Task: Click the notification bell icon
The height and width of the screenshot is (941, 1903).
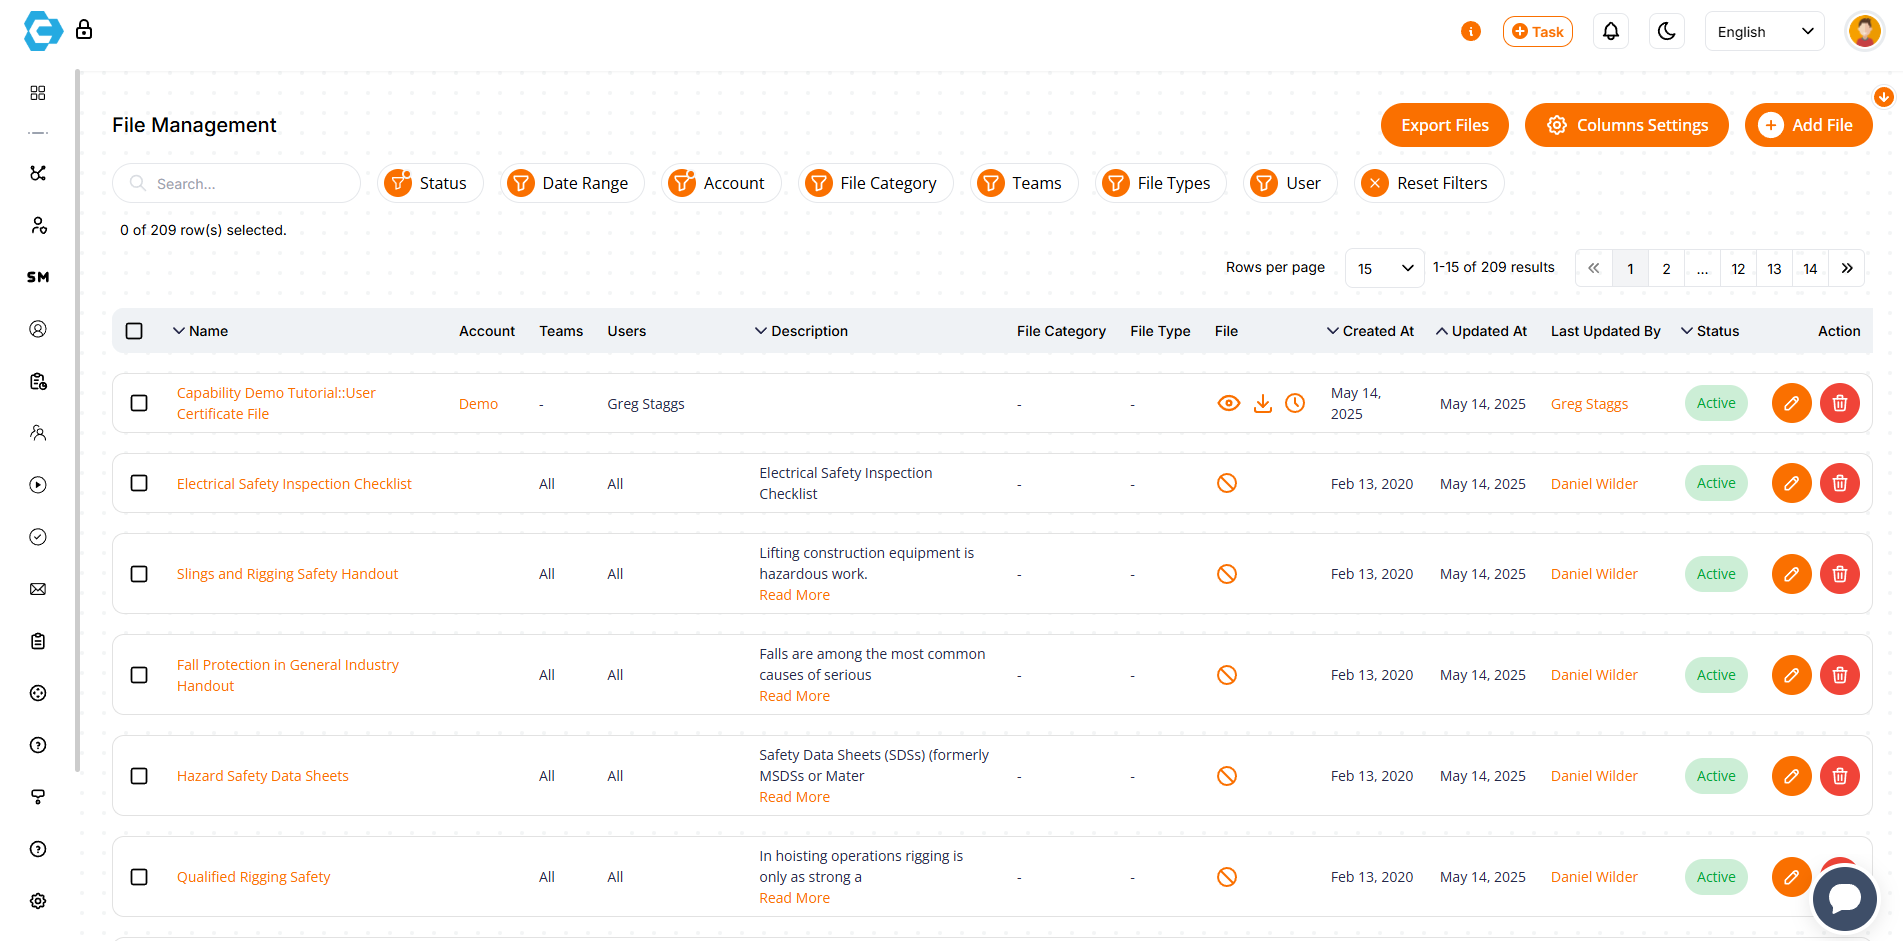Action: (1610, 32)
